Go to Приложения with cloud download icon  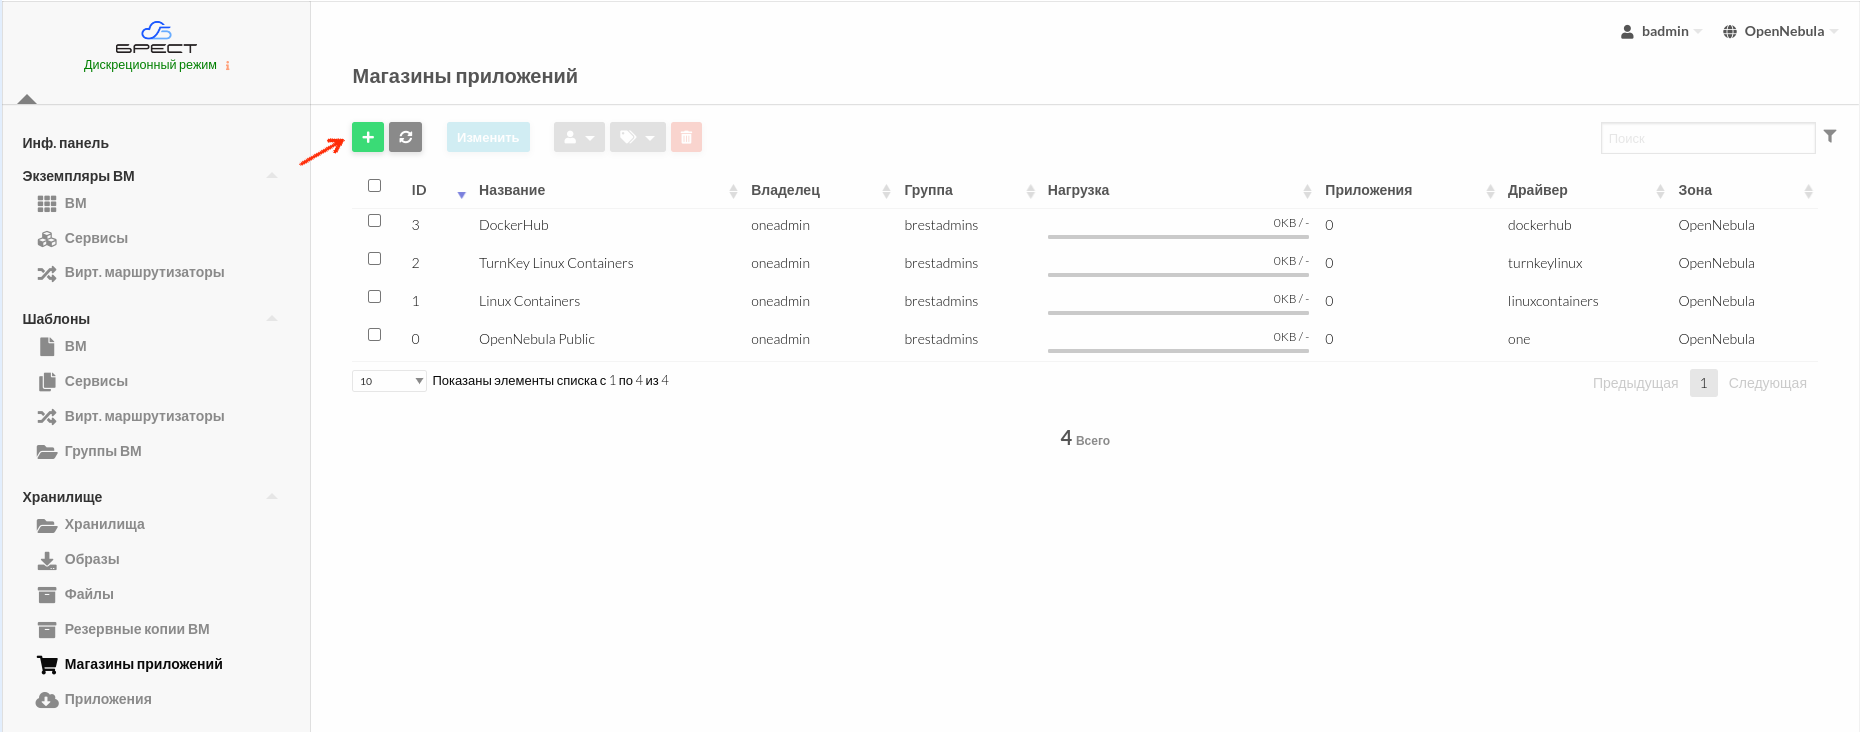point(107,699)
